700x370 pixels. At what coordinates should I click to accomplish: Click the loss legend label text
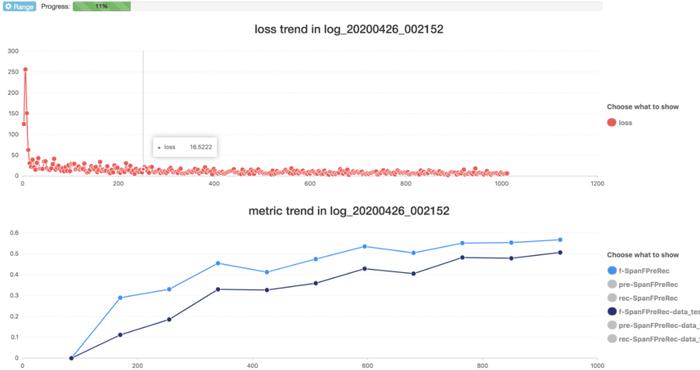(x=625, y=123)
